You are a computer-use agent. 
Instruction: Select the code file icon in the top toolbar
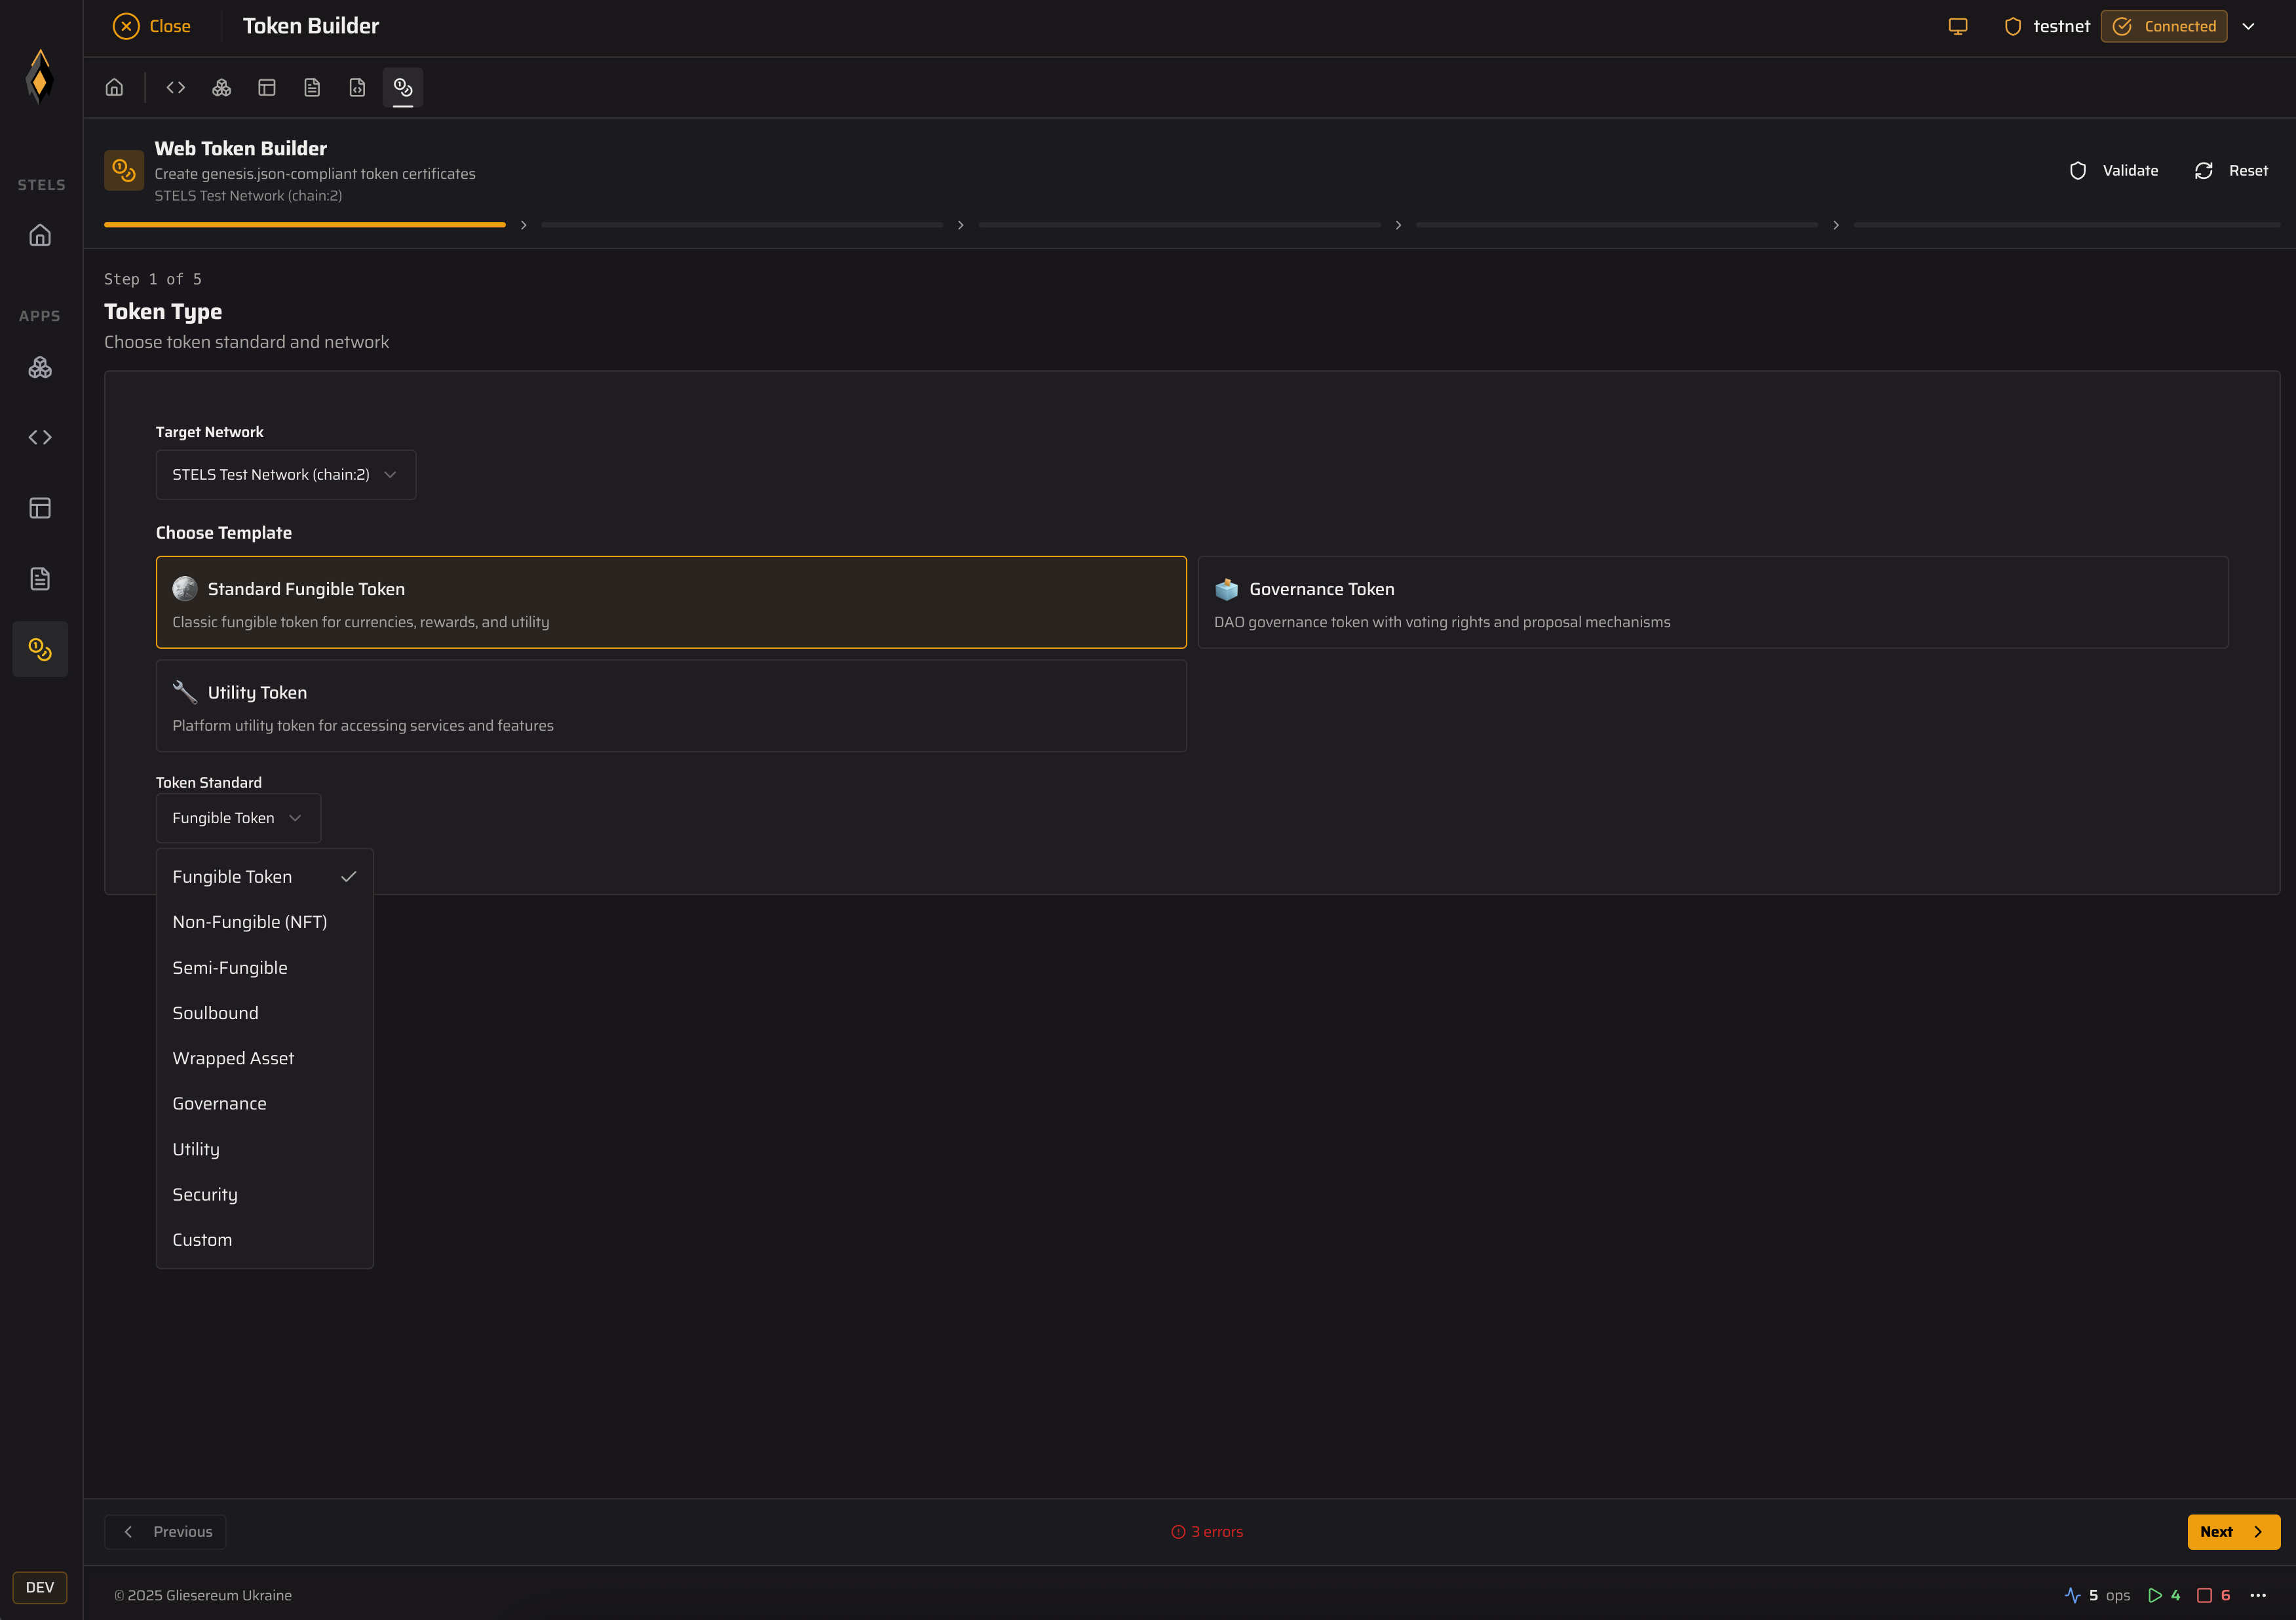357,87
